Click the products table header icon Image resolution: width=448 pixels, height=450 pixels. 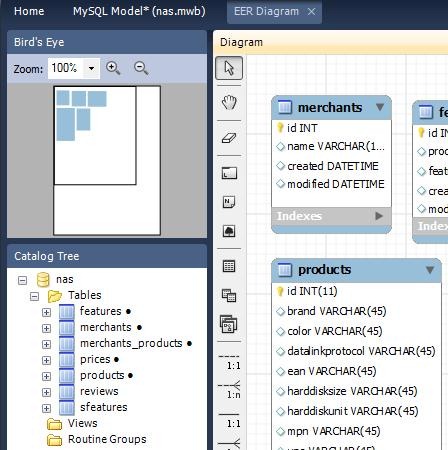coord(285,270)
